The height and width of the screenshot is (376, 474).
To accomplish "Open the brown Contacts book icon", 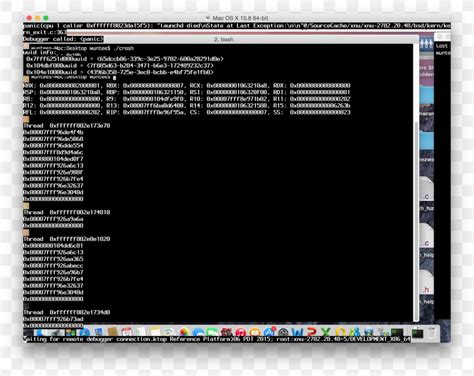I will [113, 332].
